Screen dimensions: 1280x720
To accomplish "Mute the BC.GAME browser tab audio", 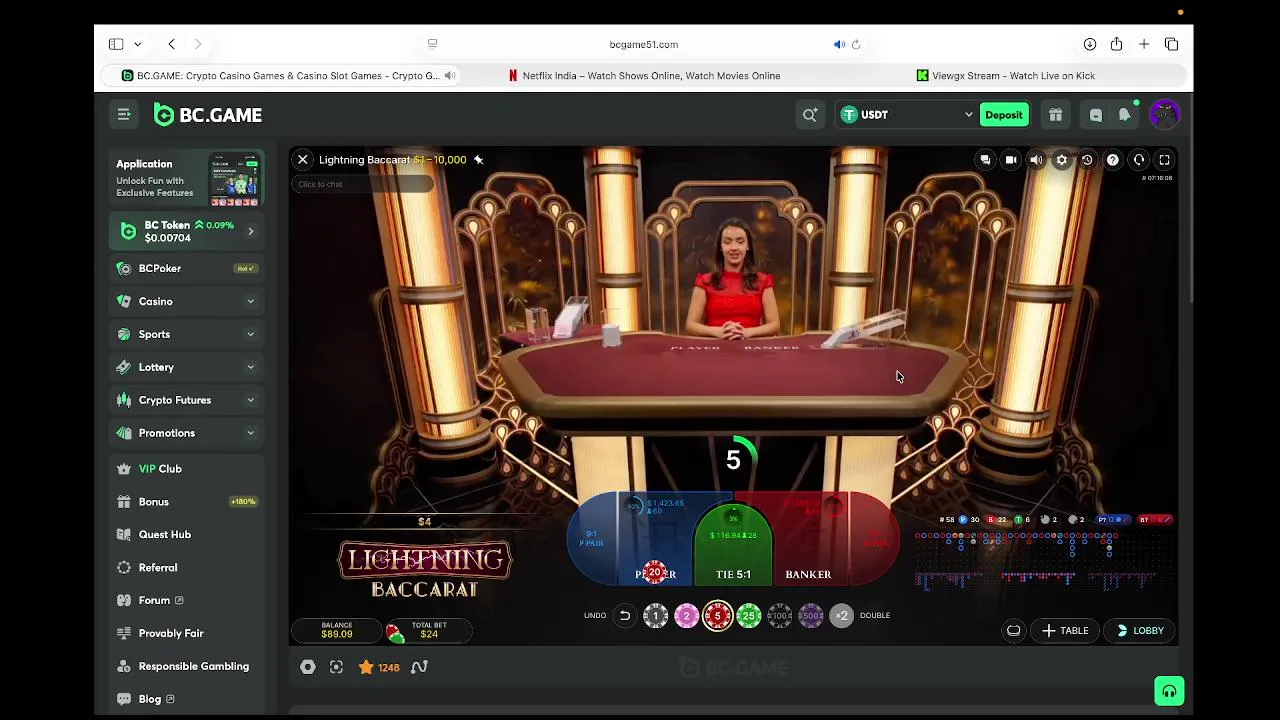I will tap(450, 76).
